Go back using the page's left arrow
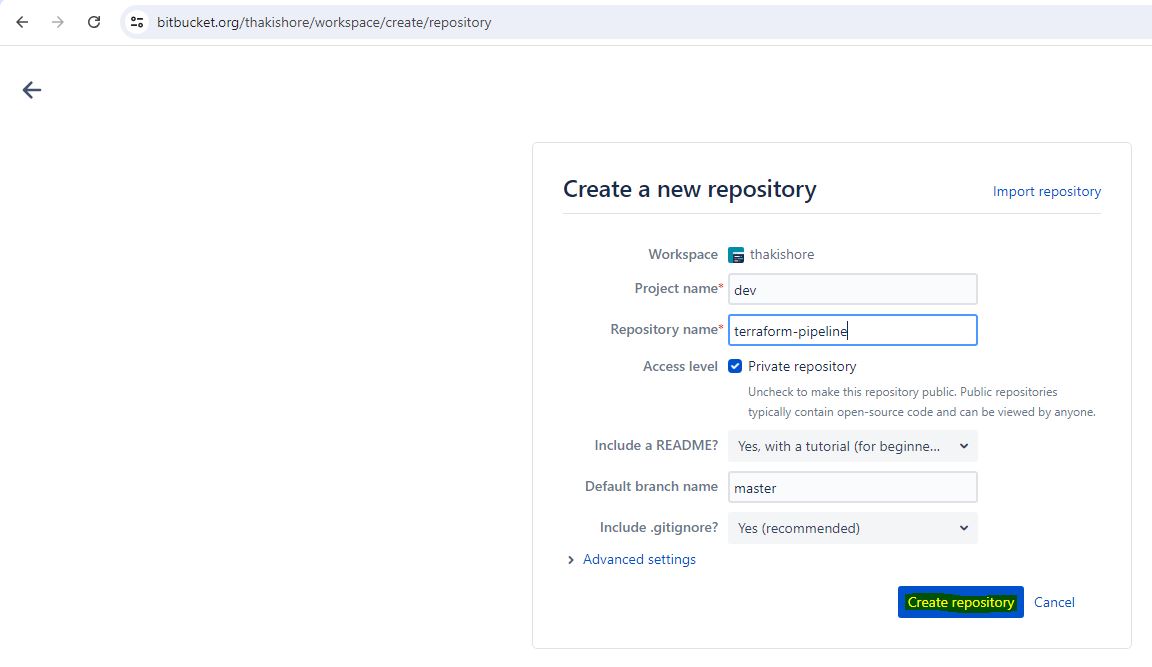Image resolution: width=1152 pixels, height=667 pixels. (x=32, y=90)
